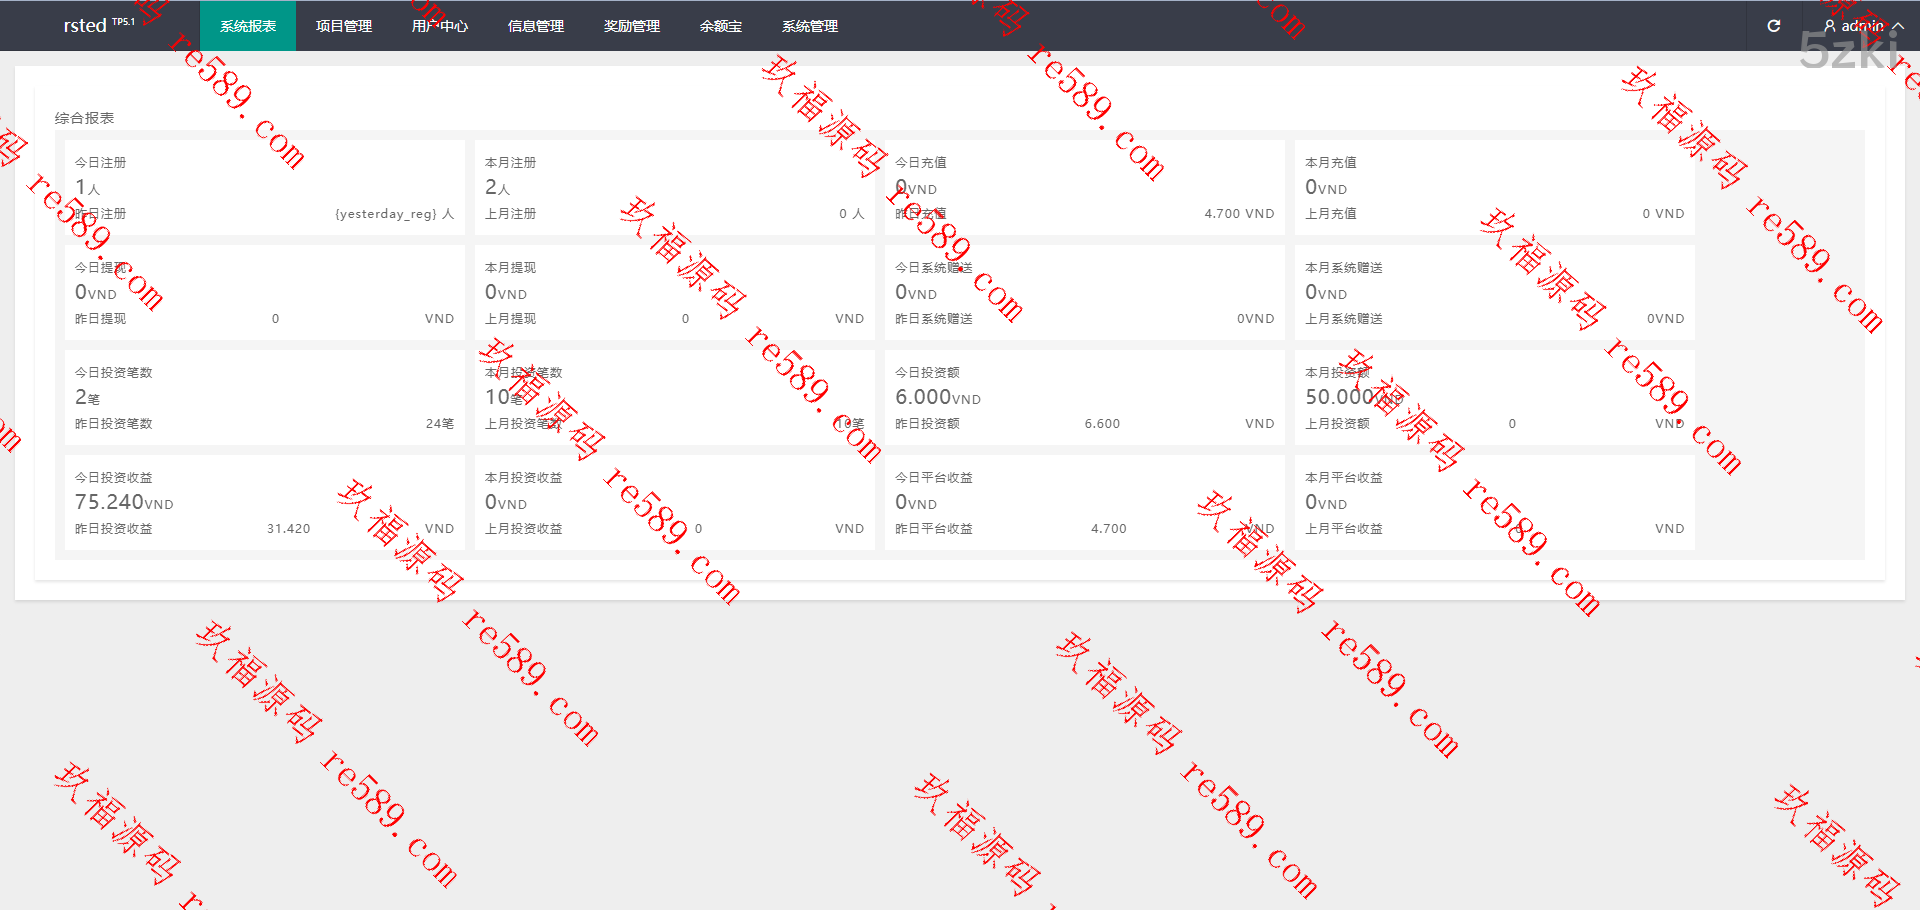Click the 今日注册 statistics card
Screen dimensions: 1920x910
(x=264, y=188)
